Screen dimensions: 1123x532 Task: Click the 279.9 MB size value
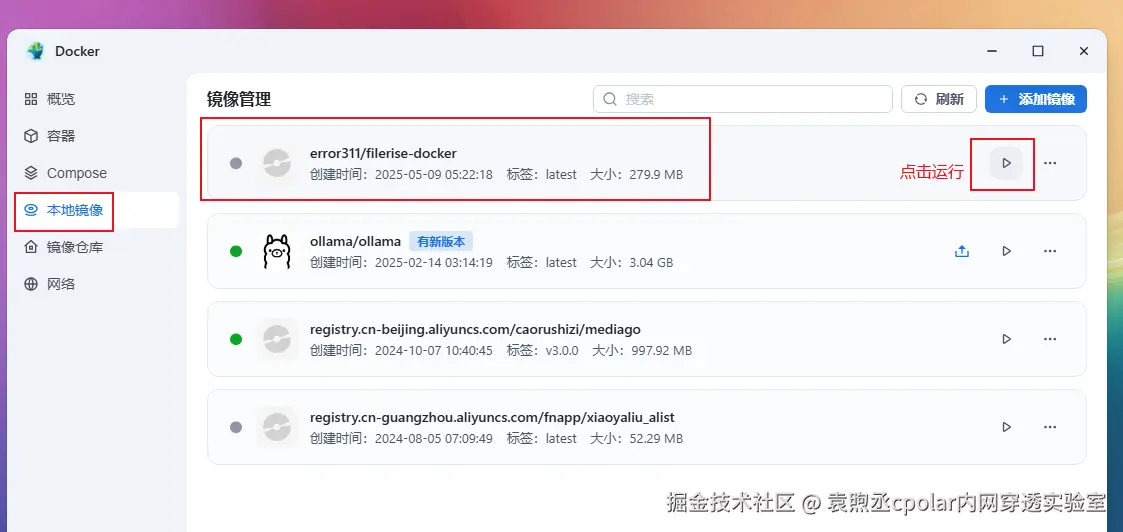[x=655, y=174]
